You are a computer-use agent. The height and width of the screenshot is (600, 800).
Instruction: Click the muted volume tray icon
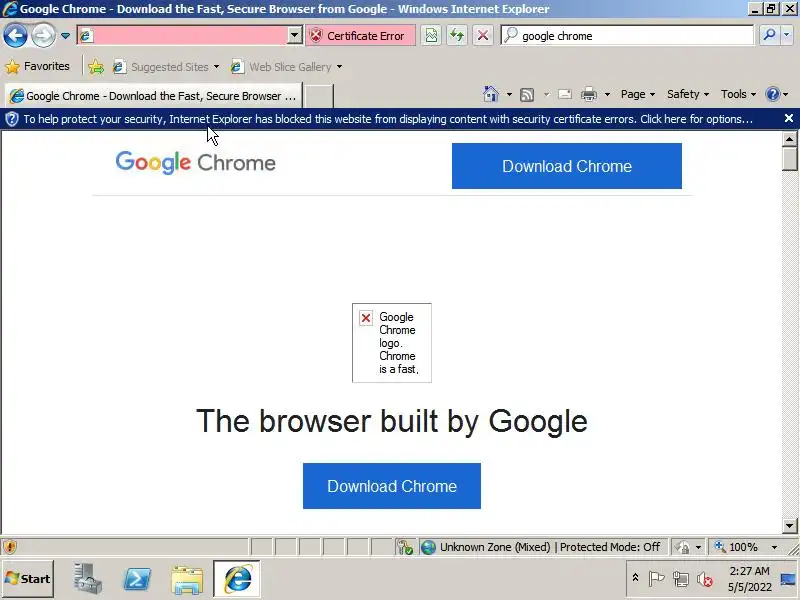[x=705, y=579]
